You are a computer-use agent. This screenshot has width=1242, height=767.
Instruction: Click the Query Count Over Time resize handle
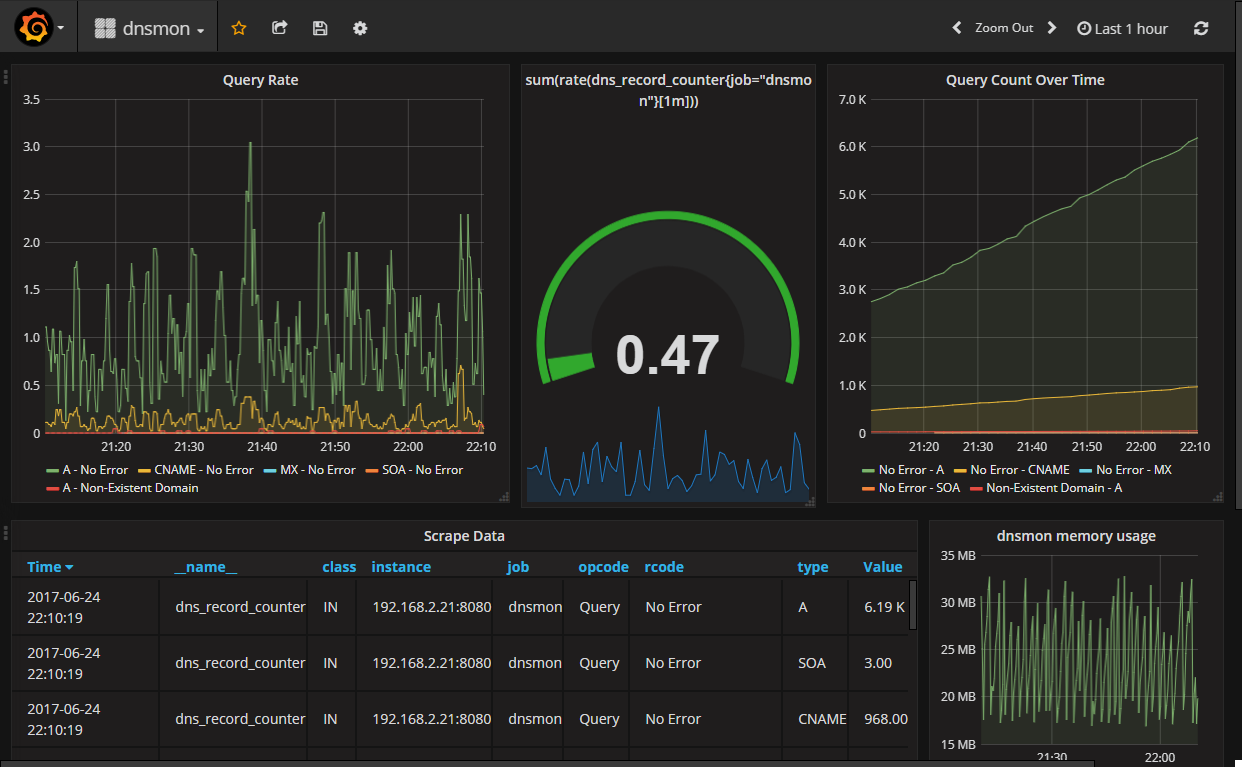1217,496
